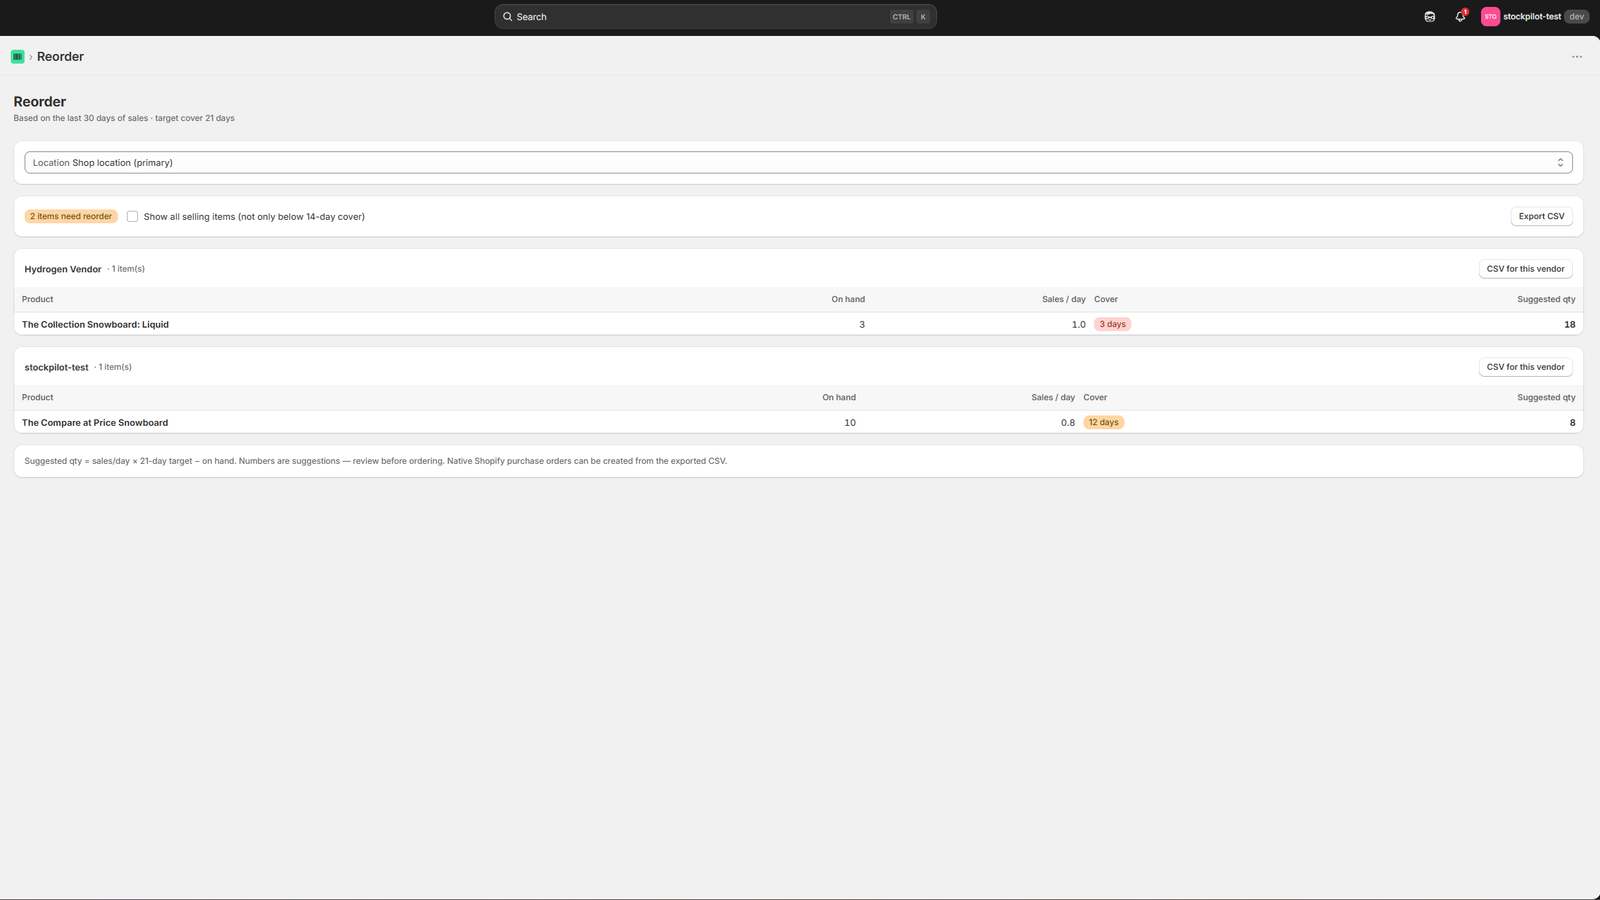Click the Export CSV button
Viewport: 1600px width, 900px height.
(x=1541, y=216)
